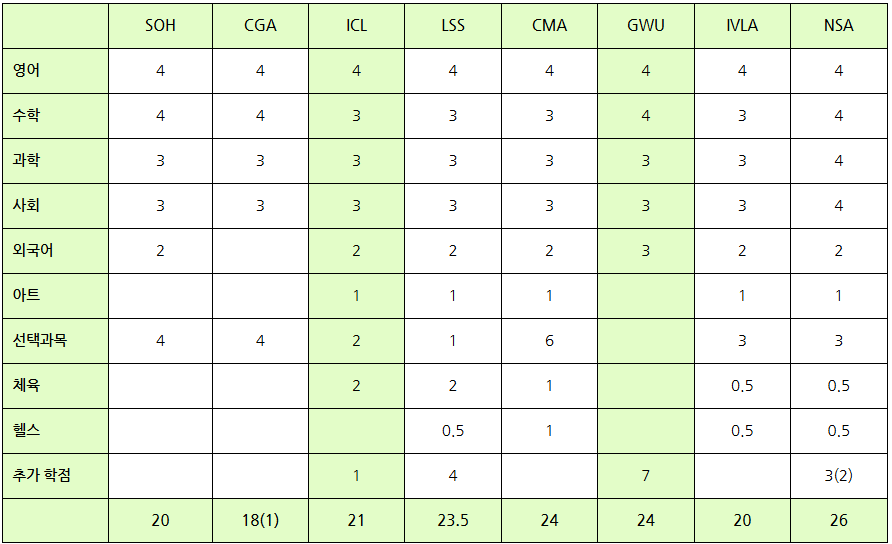Screen dimensions: 892x544
Task: Select the 23.5 total cell under LSS
Action: (453, 521)
